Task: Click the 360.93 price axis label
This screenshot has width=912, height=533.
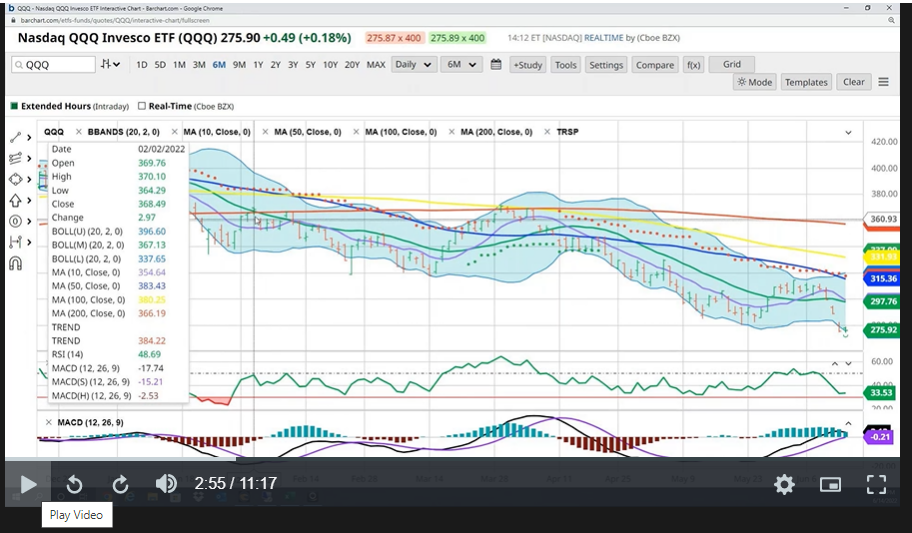Action: point(883,219)
